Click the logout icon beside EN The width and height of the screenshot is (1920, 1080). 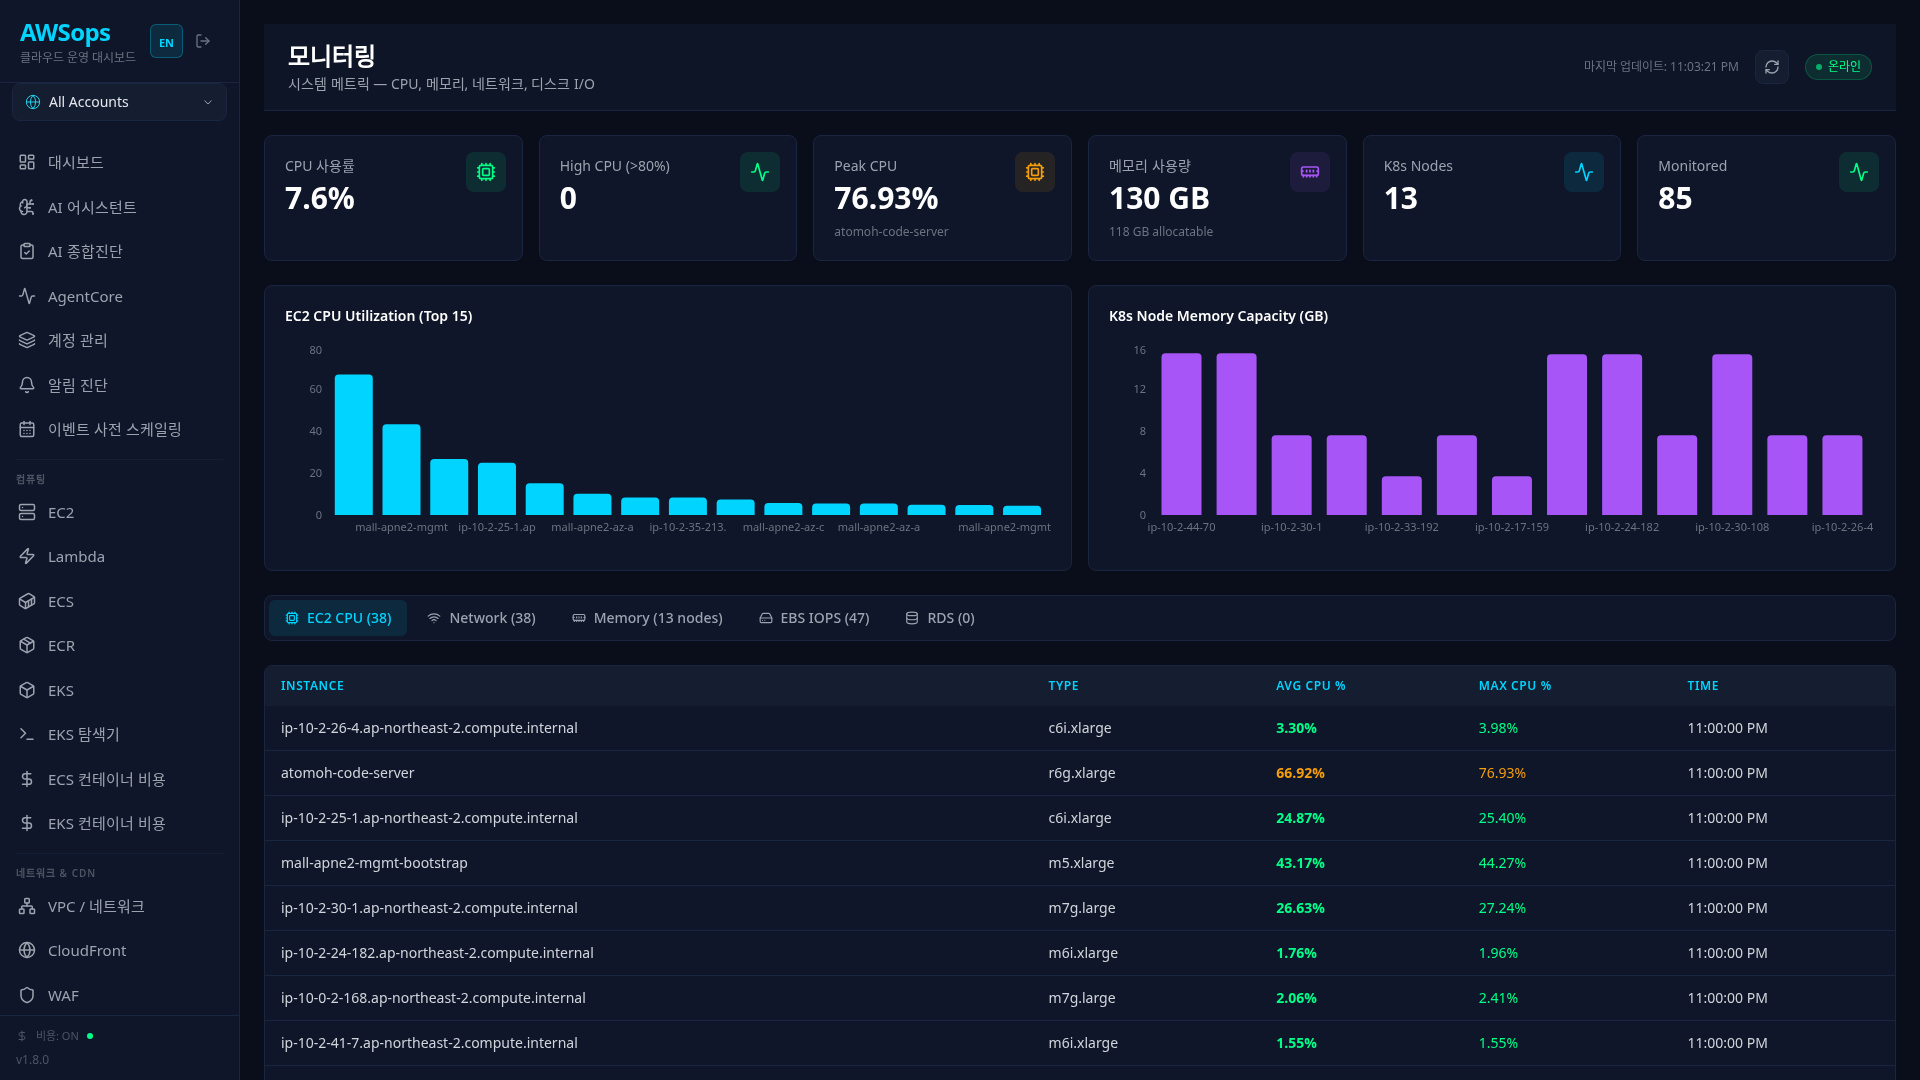(x=203, y=41)
